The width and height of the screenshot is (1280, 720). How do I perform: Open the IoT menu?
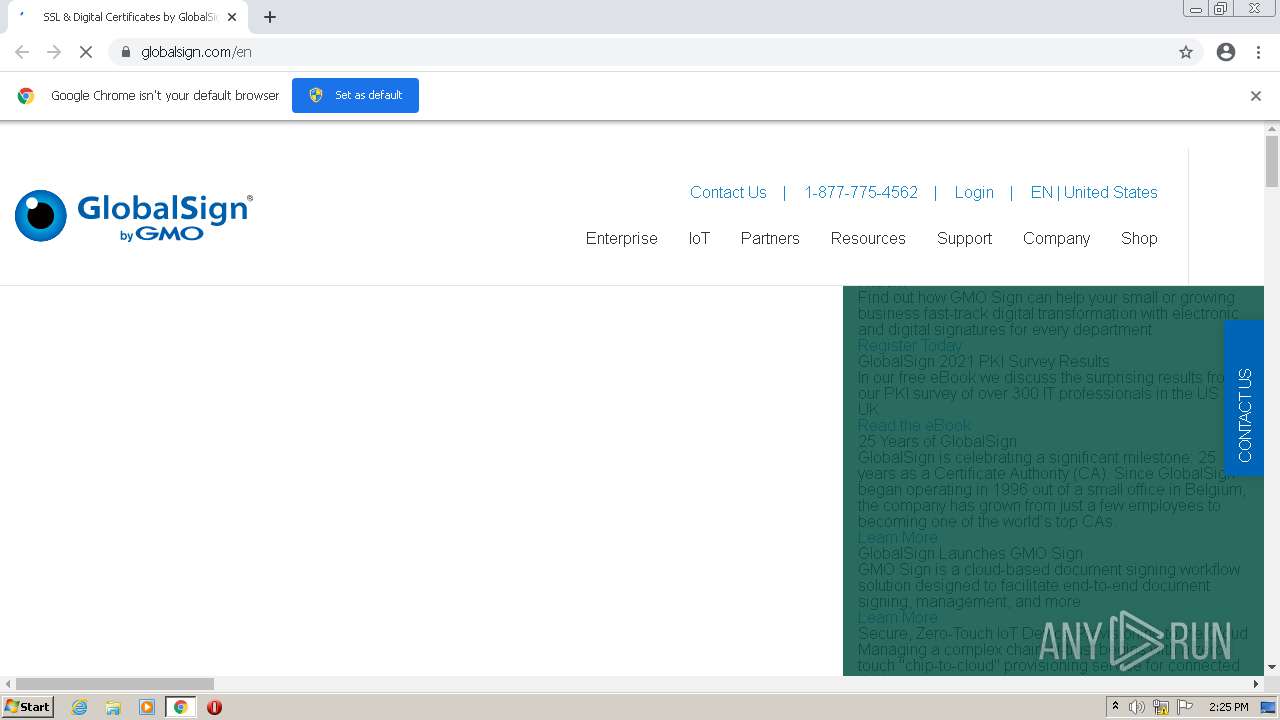pyautogui.click(x=699, y=238)
